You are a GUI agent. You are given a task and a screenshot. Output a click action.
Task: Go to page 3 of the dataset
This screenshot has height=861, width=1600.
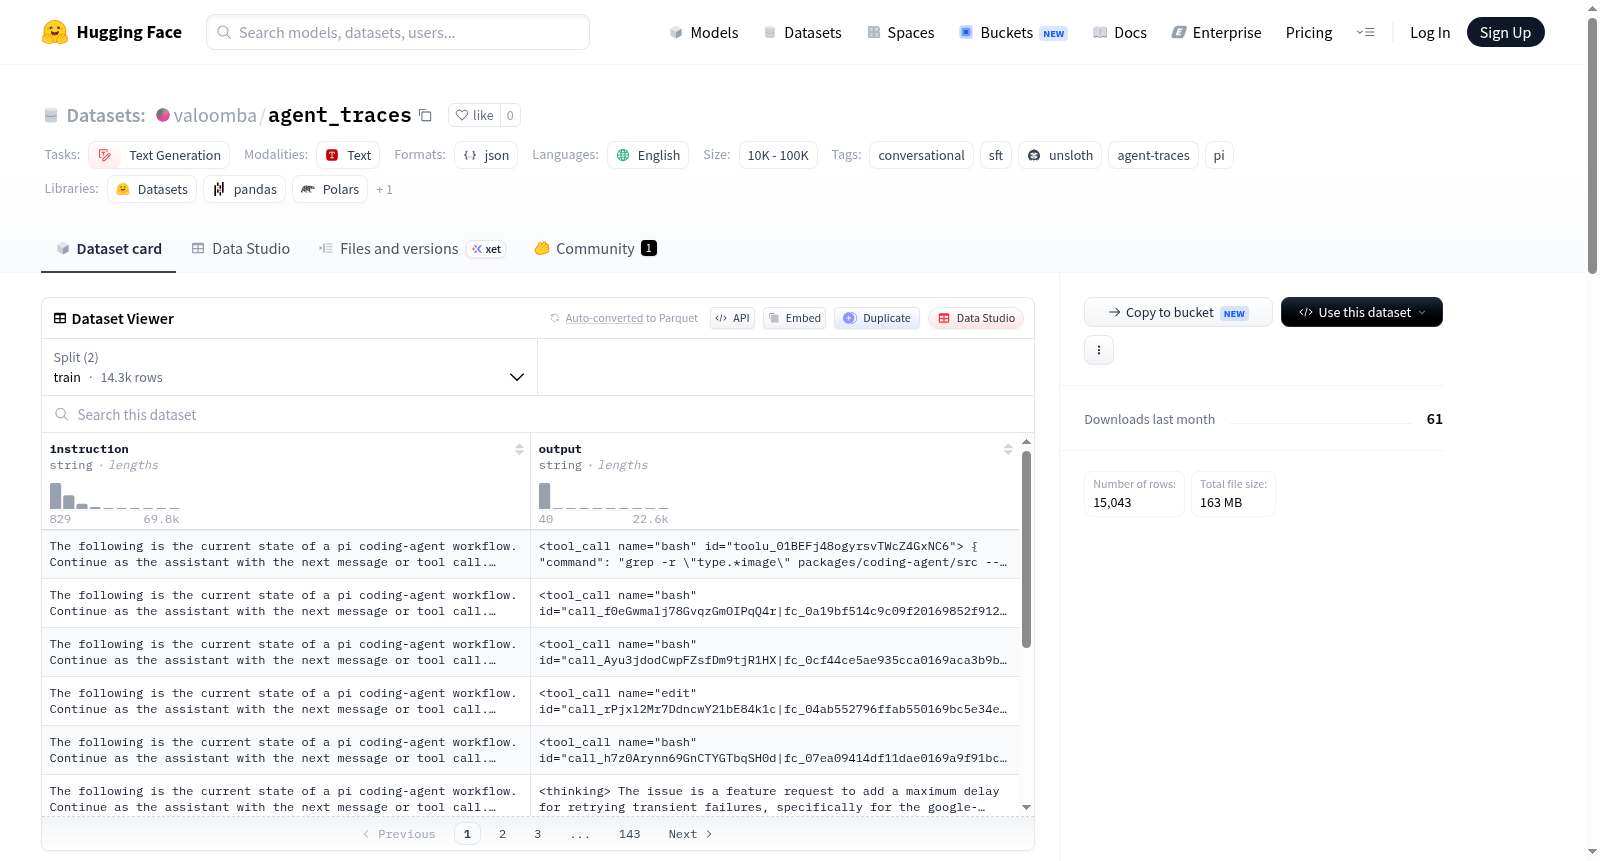pyautogui.click(x=537, y=834)
